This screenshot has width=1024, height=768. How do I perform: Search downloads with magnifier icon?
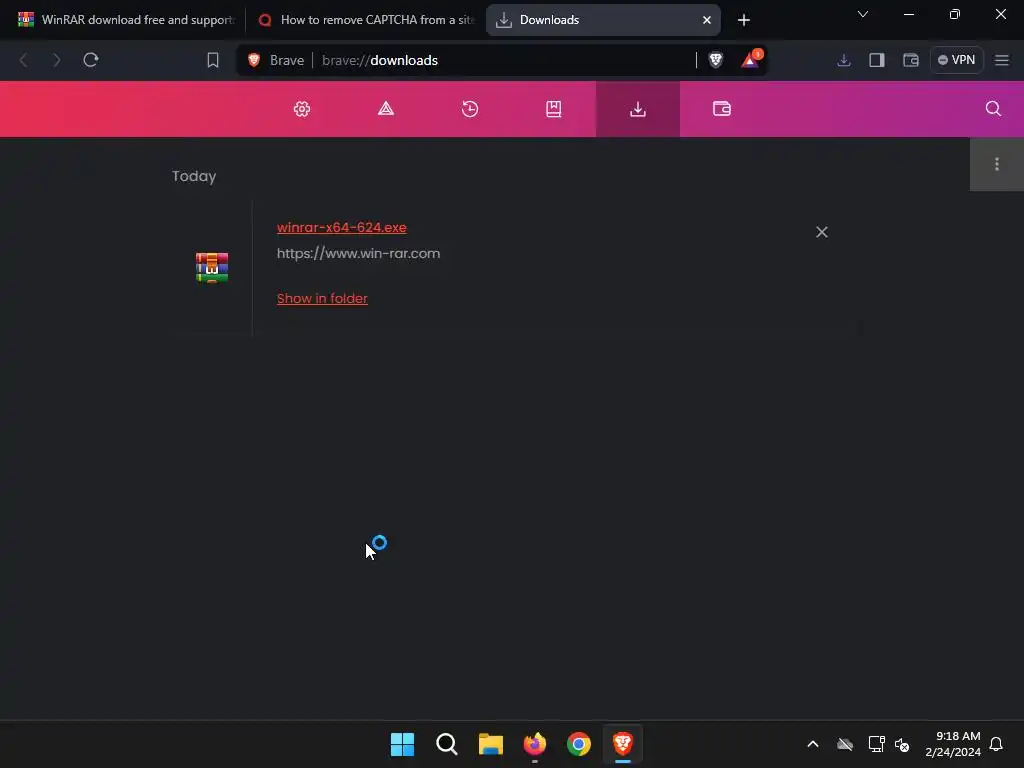(x=993, y=109)
